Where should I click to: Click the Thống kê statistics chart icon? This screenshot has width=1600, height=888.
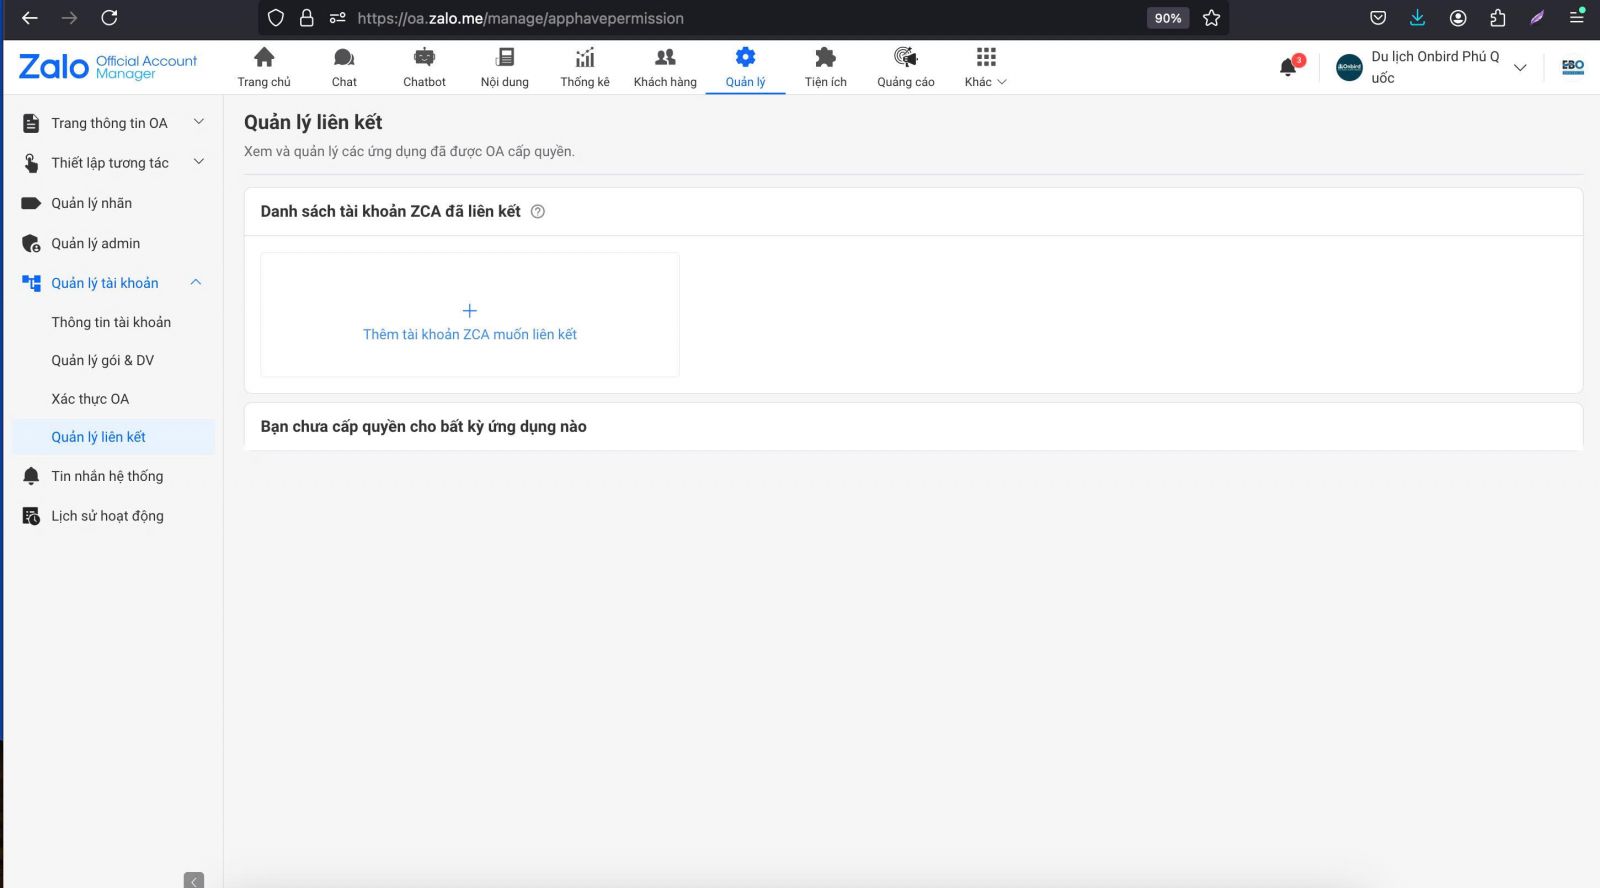pos(585,58)
